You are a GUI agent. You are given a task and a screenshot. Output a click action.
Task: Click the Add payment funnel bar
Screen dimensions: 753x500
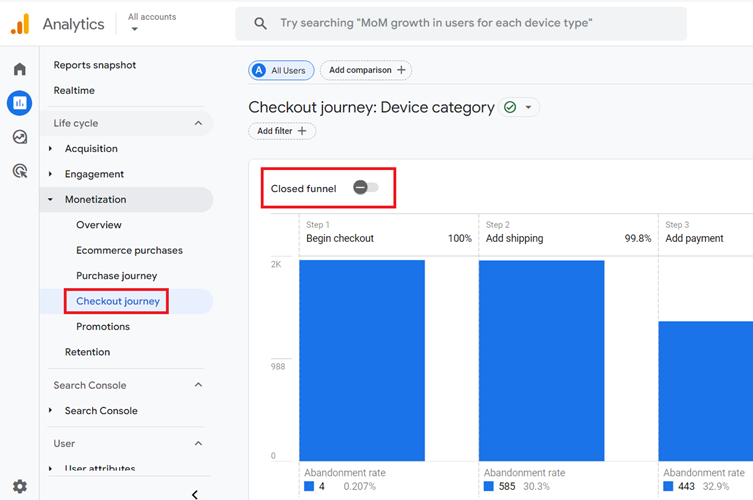tap(706, 391)
